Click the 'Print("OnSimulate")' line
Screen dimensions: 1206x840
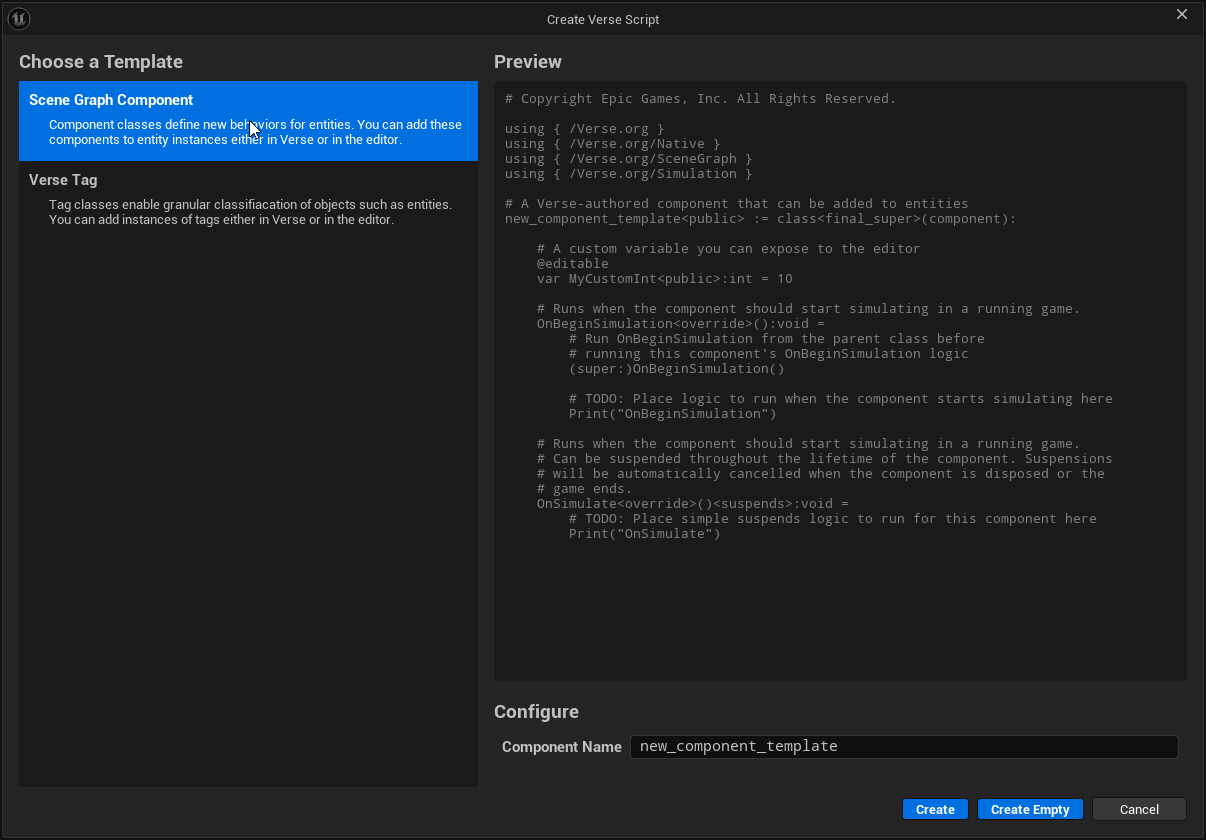pos(644,534)
